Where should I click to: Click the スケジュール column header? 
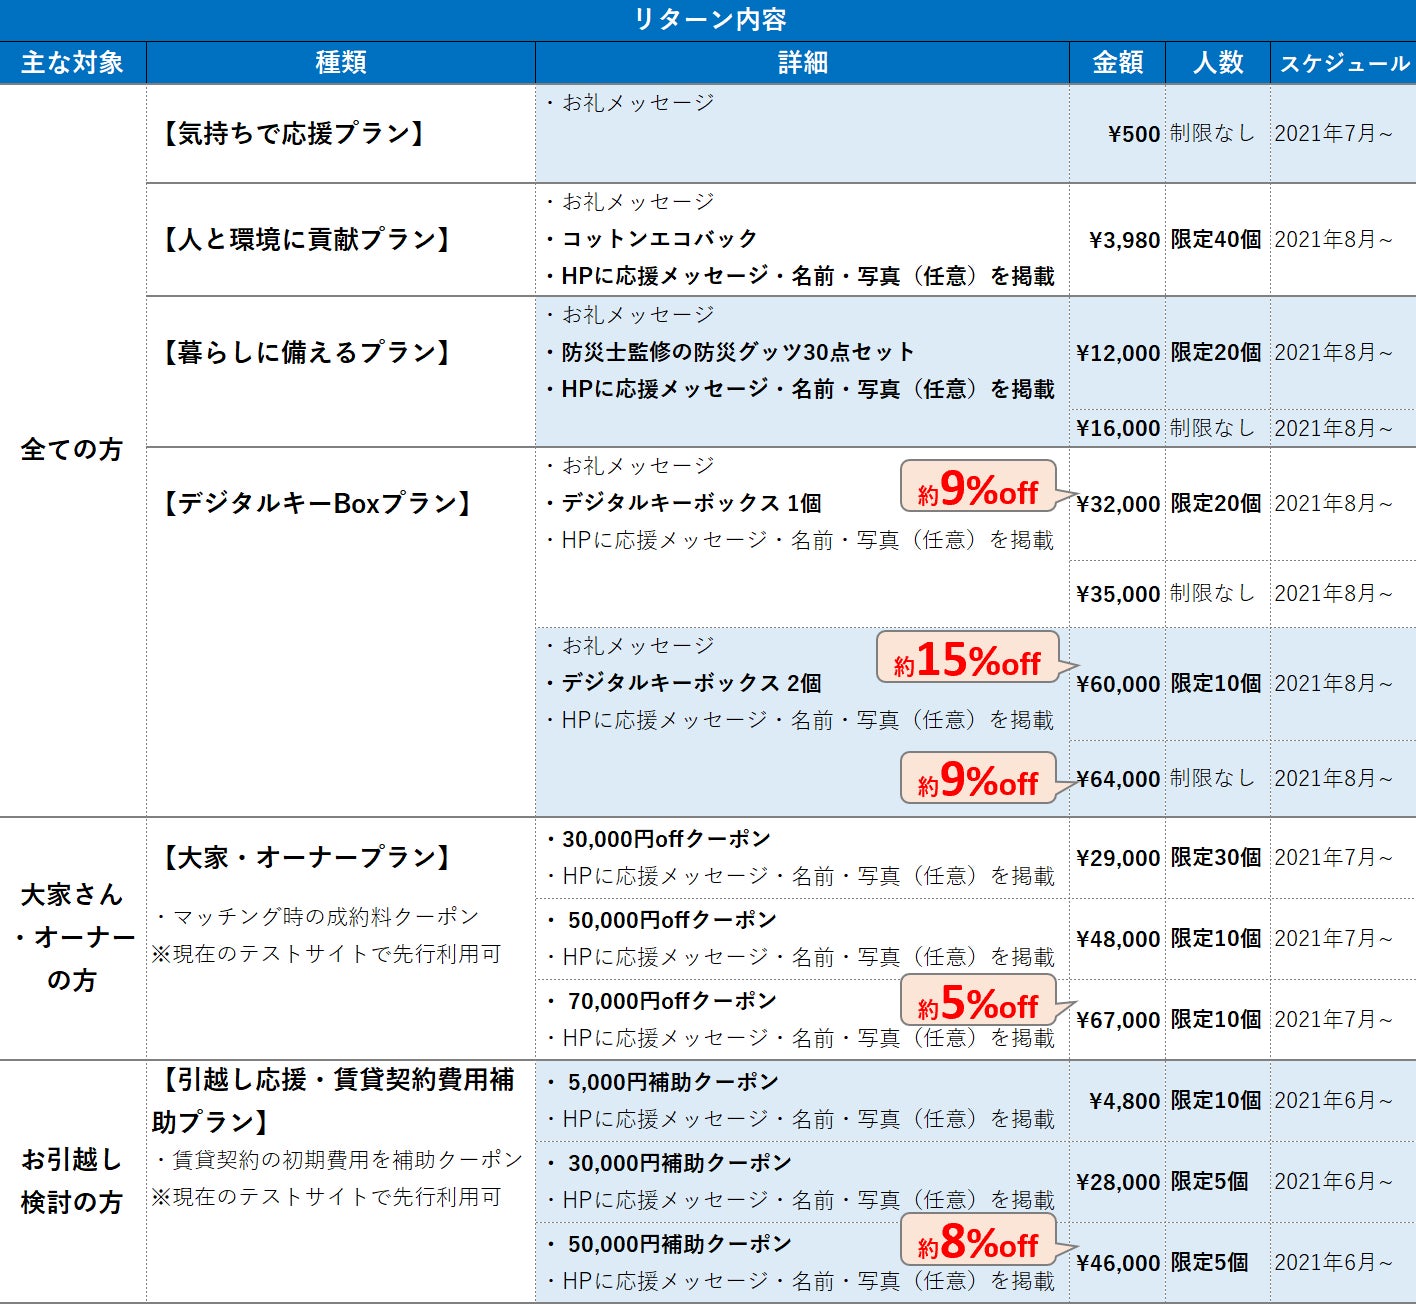[x=1343, y=63]
